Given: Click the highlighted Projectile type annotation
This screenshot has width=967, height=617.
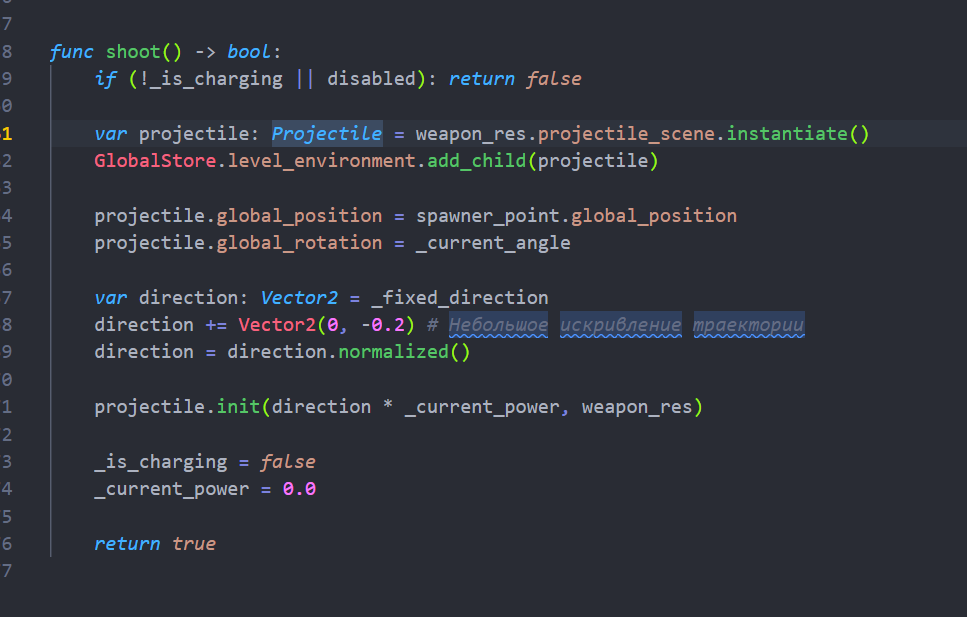Looking at the screenshot, I should click(x=326, y=133).
